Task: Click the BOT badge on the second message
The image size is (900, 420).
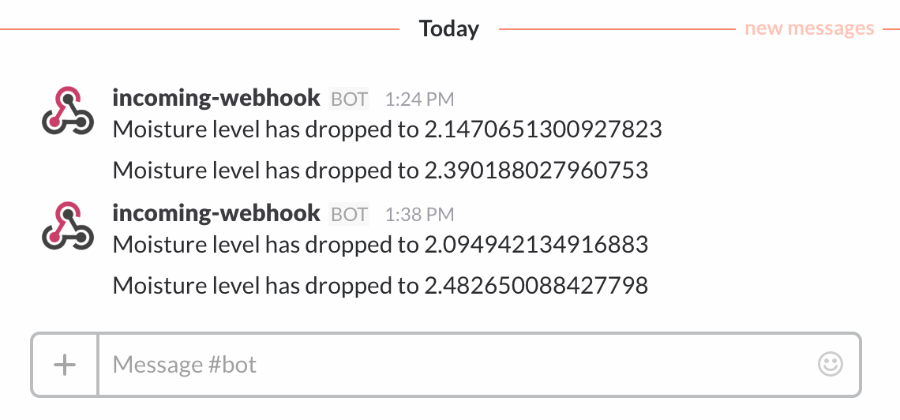Action: [x=349, y=214]
